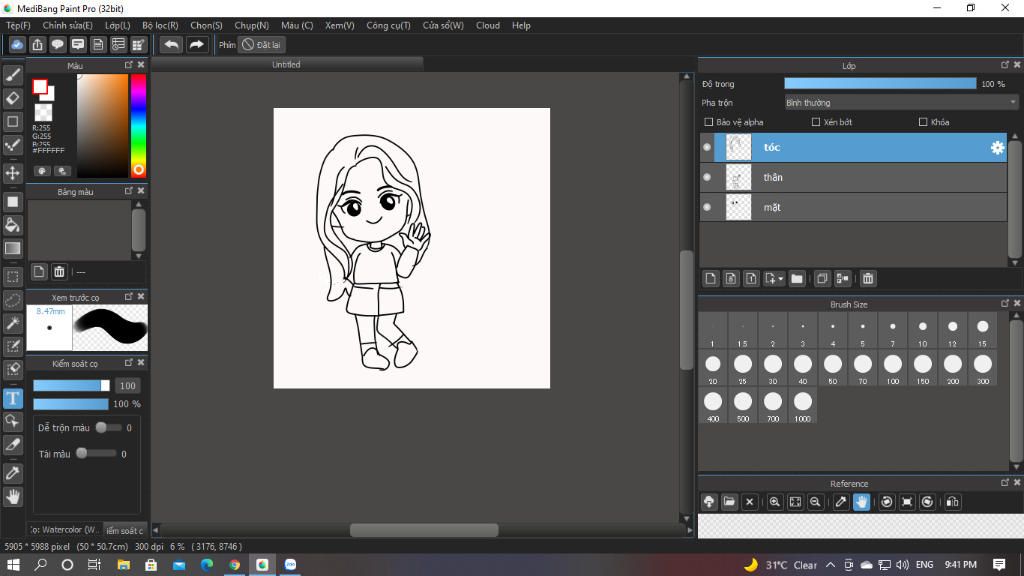Pick the Bucket fill tool

[13, 225]
